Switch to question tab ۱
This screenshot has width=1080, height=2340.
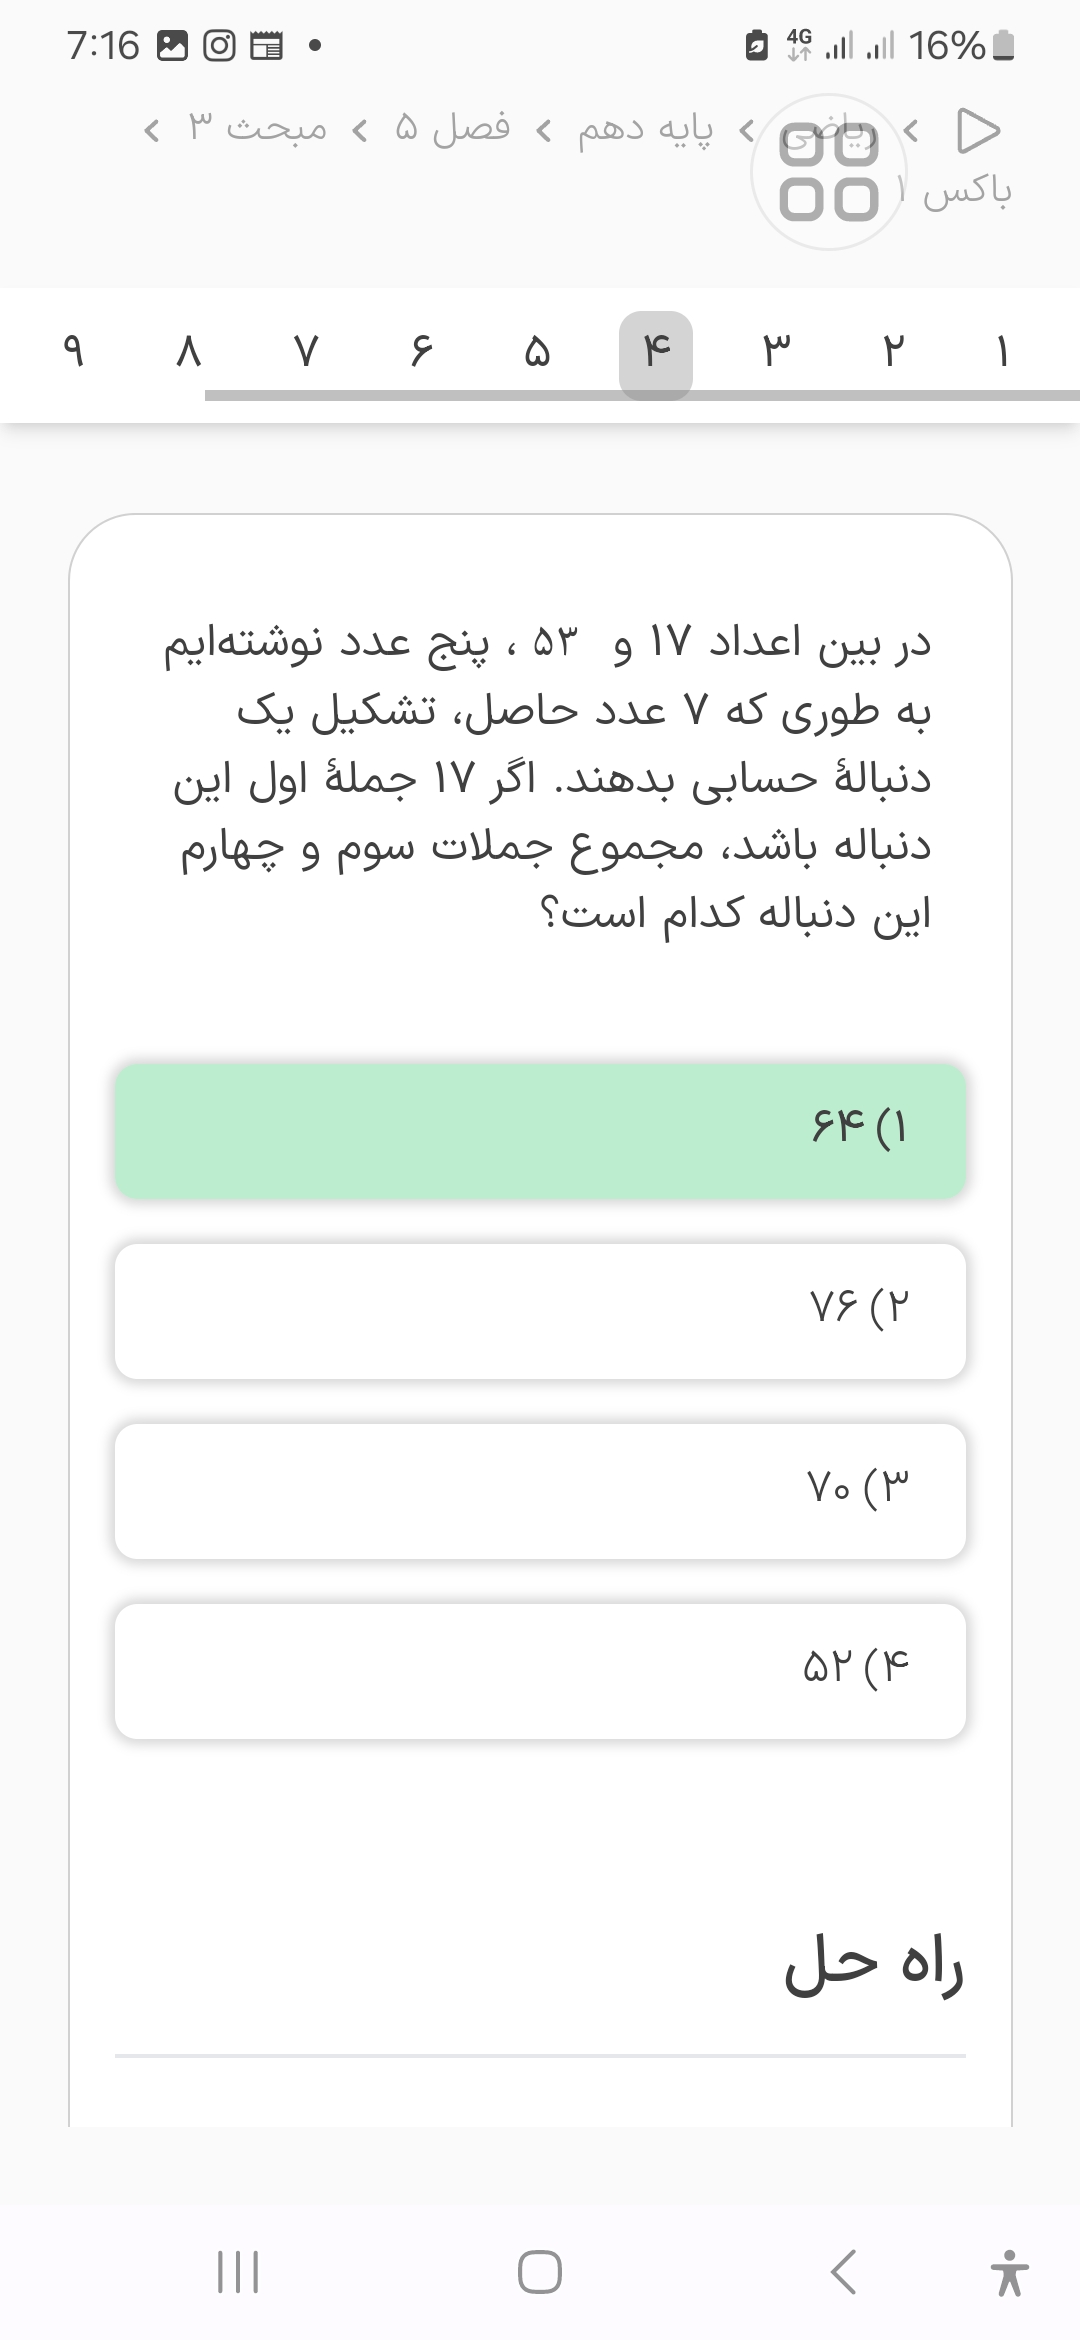click(1002, 352)
